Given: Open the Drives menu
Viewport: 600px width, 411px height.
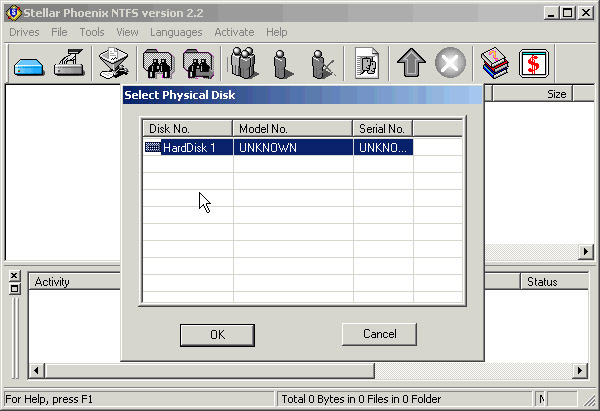Looking at the screenshot, I should coord(24,32).
